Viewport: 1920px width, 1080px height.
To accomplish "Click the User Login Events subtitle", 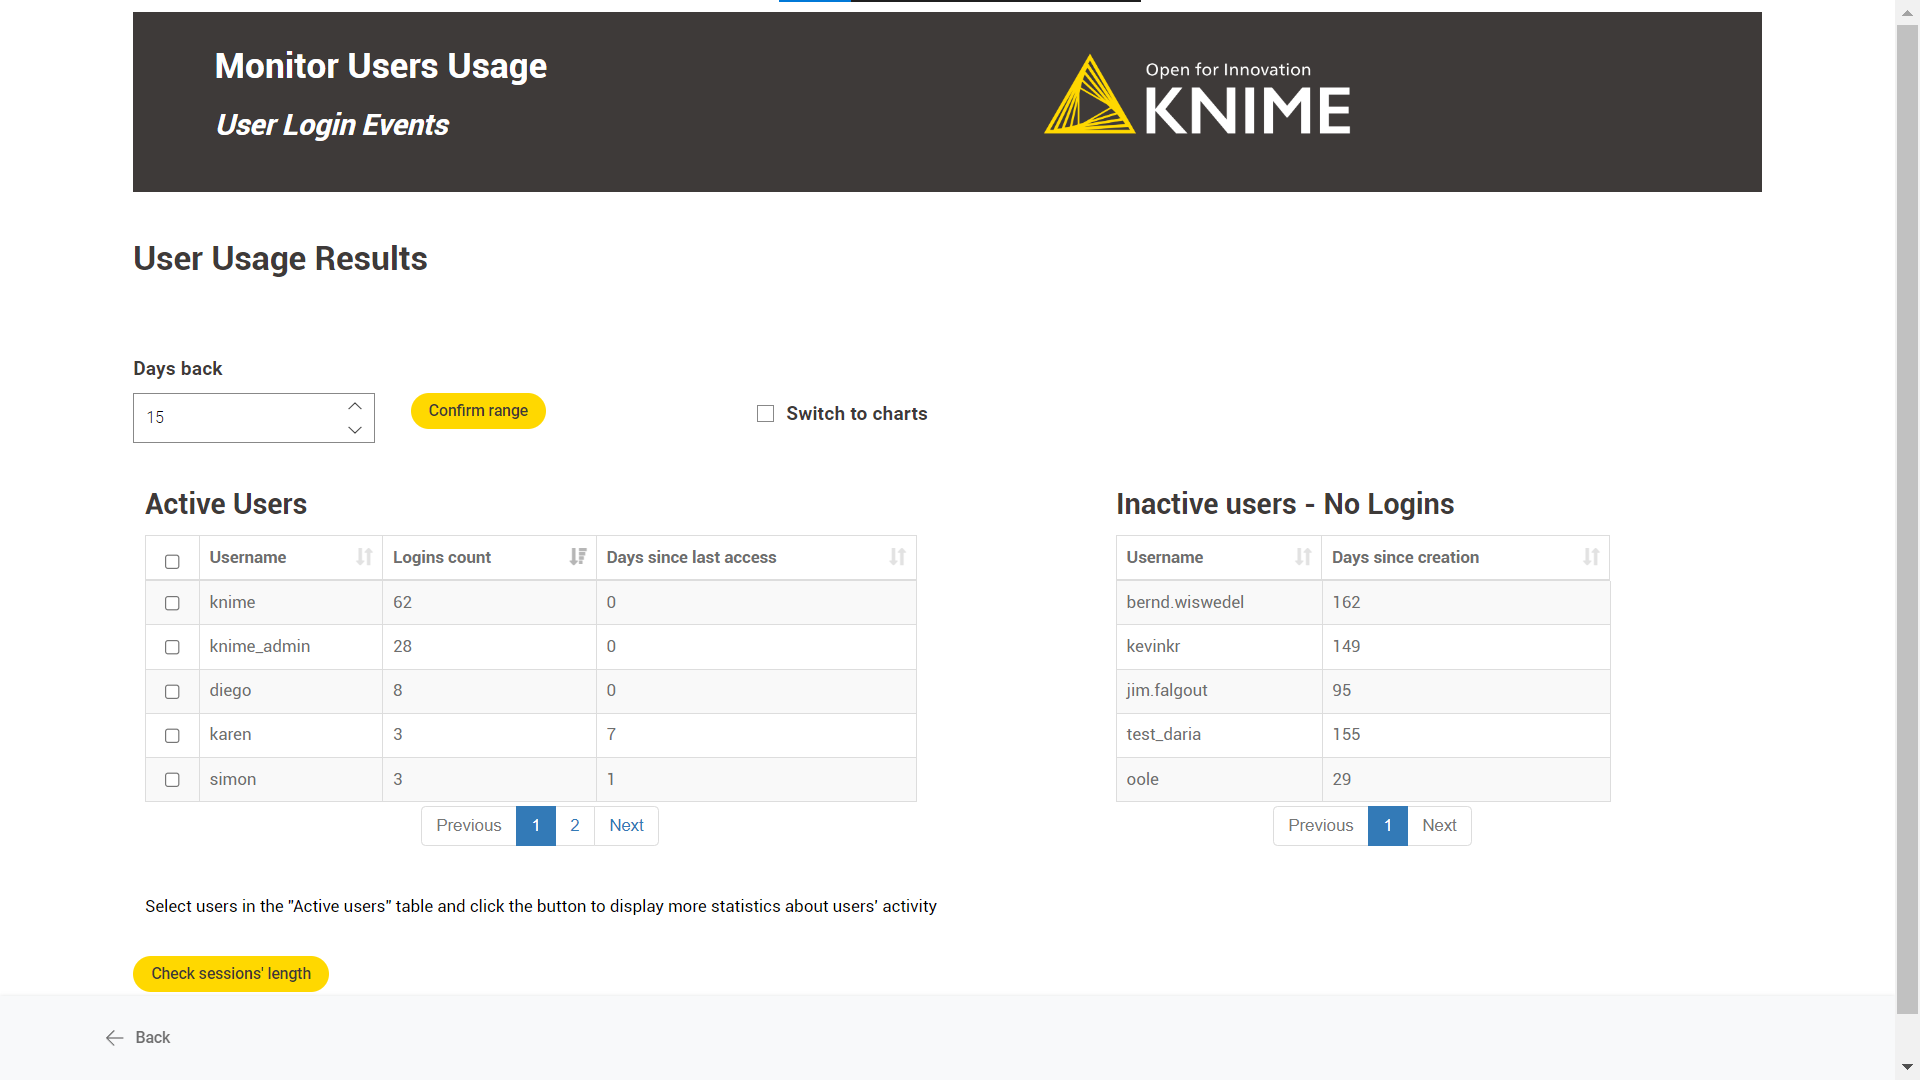I will coord(332,125).
